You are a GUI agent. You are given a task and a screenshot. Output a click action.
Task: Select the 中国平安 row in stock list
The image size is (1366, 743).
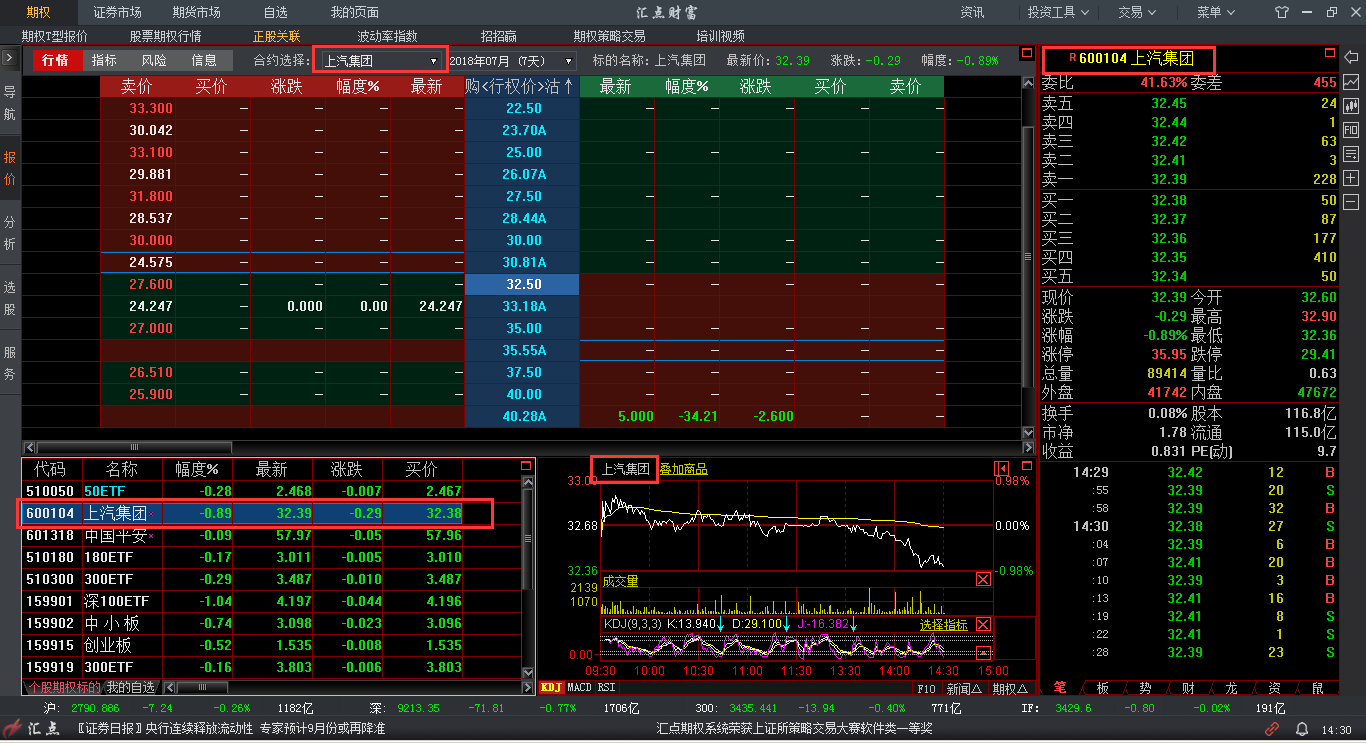pos(272,535)
